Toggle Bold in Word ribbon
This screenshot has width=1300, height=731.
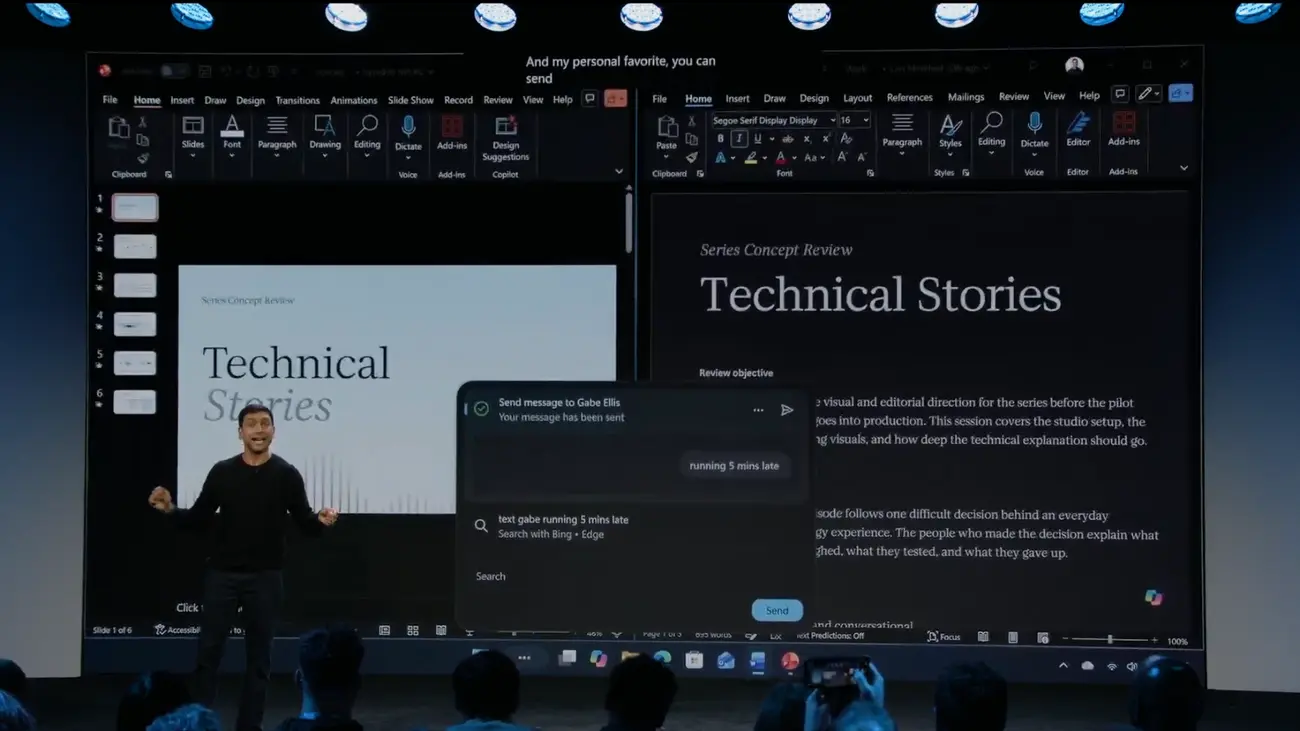click(720, 139)
